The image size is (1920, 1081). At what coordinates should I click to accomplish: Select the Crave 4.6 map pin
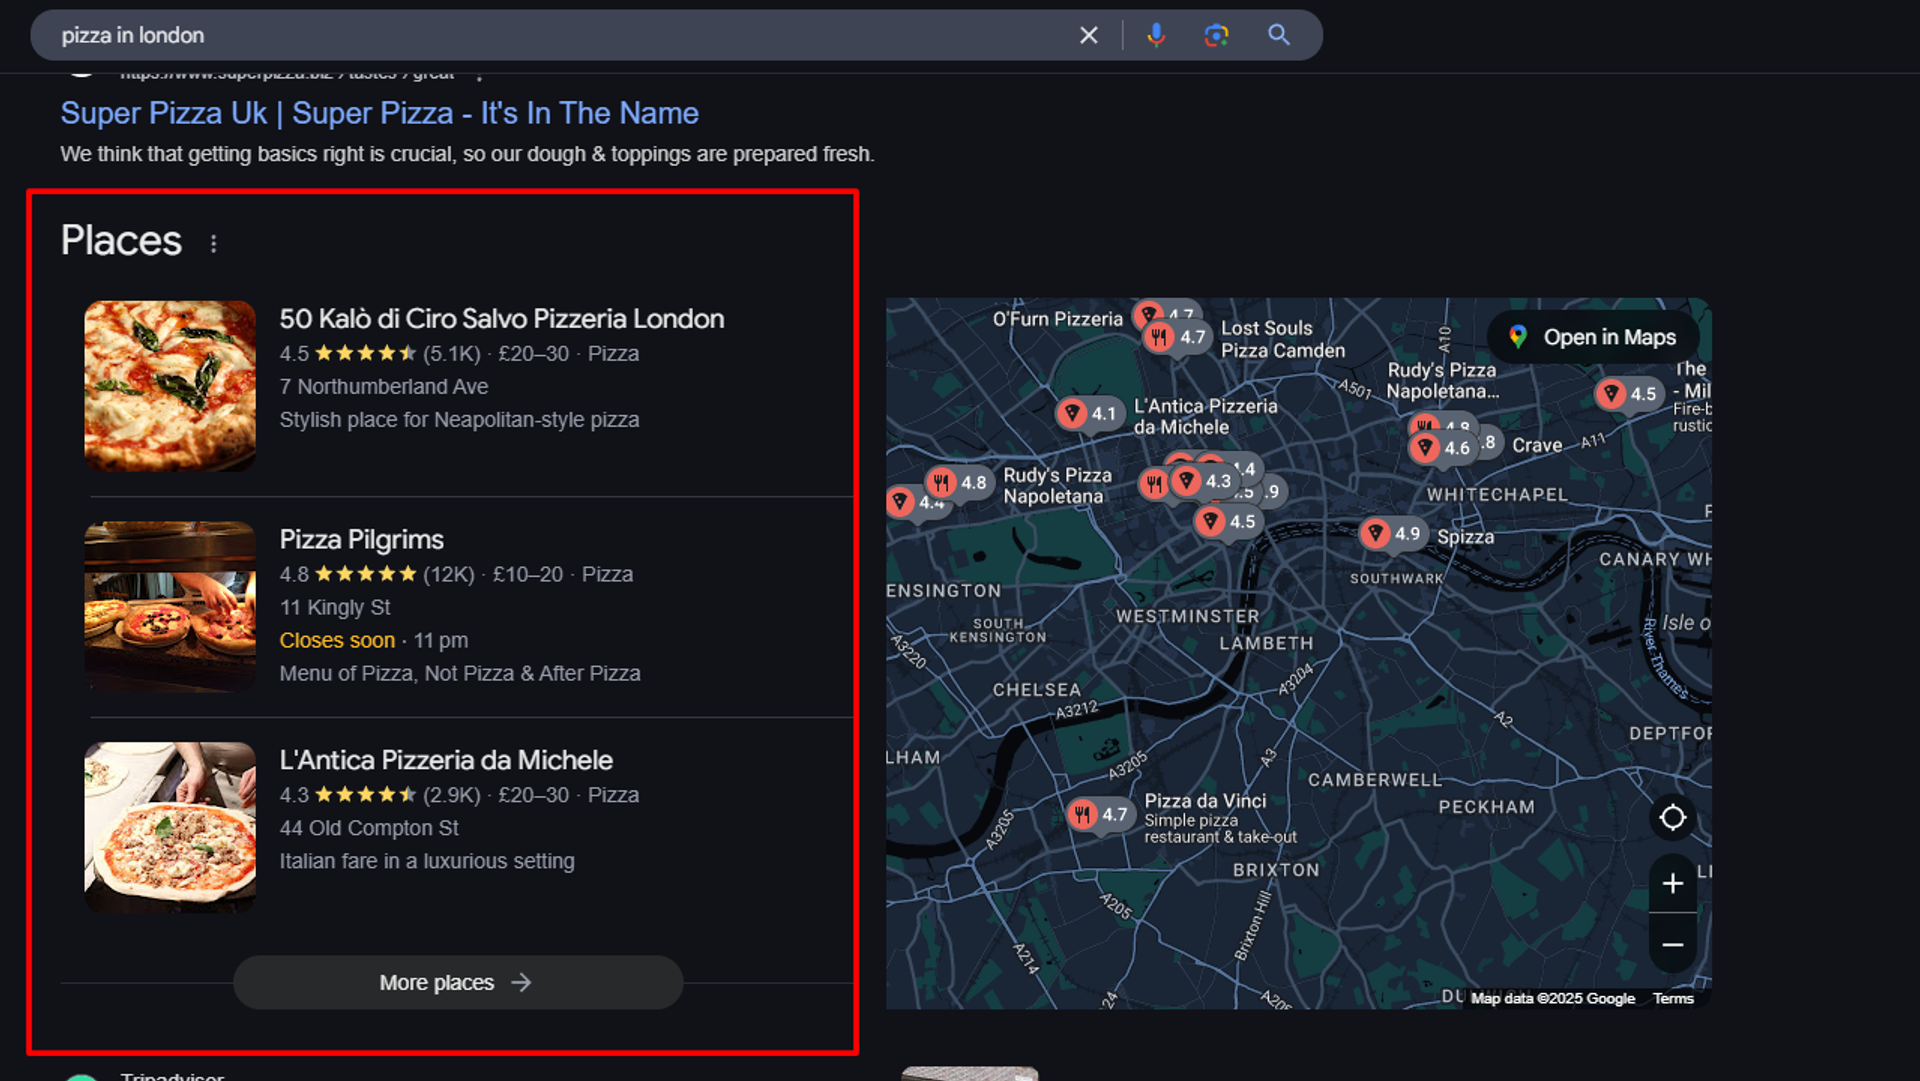pos(1441,448)
